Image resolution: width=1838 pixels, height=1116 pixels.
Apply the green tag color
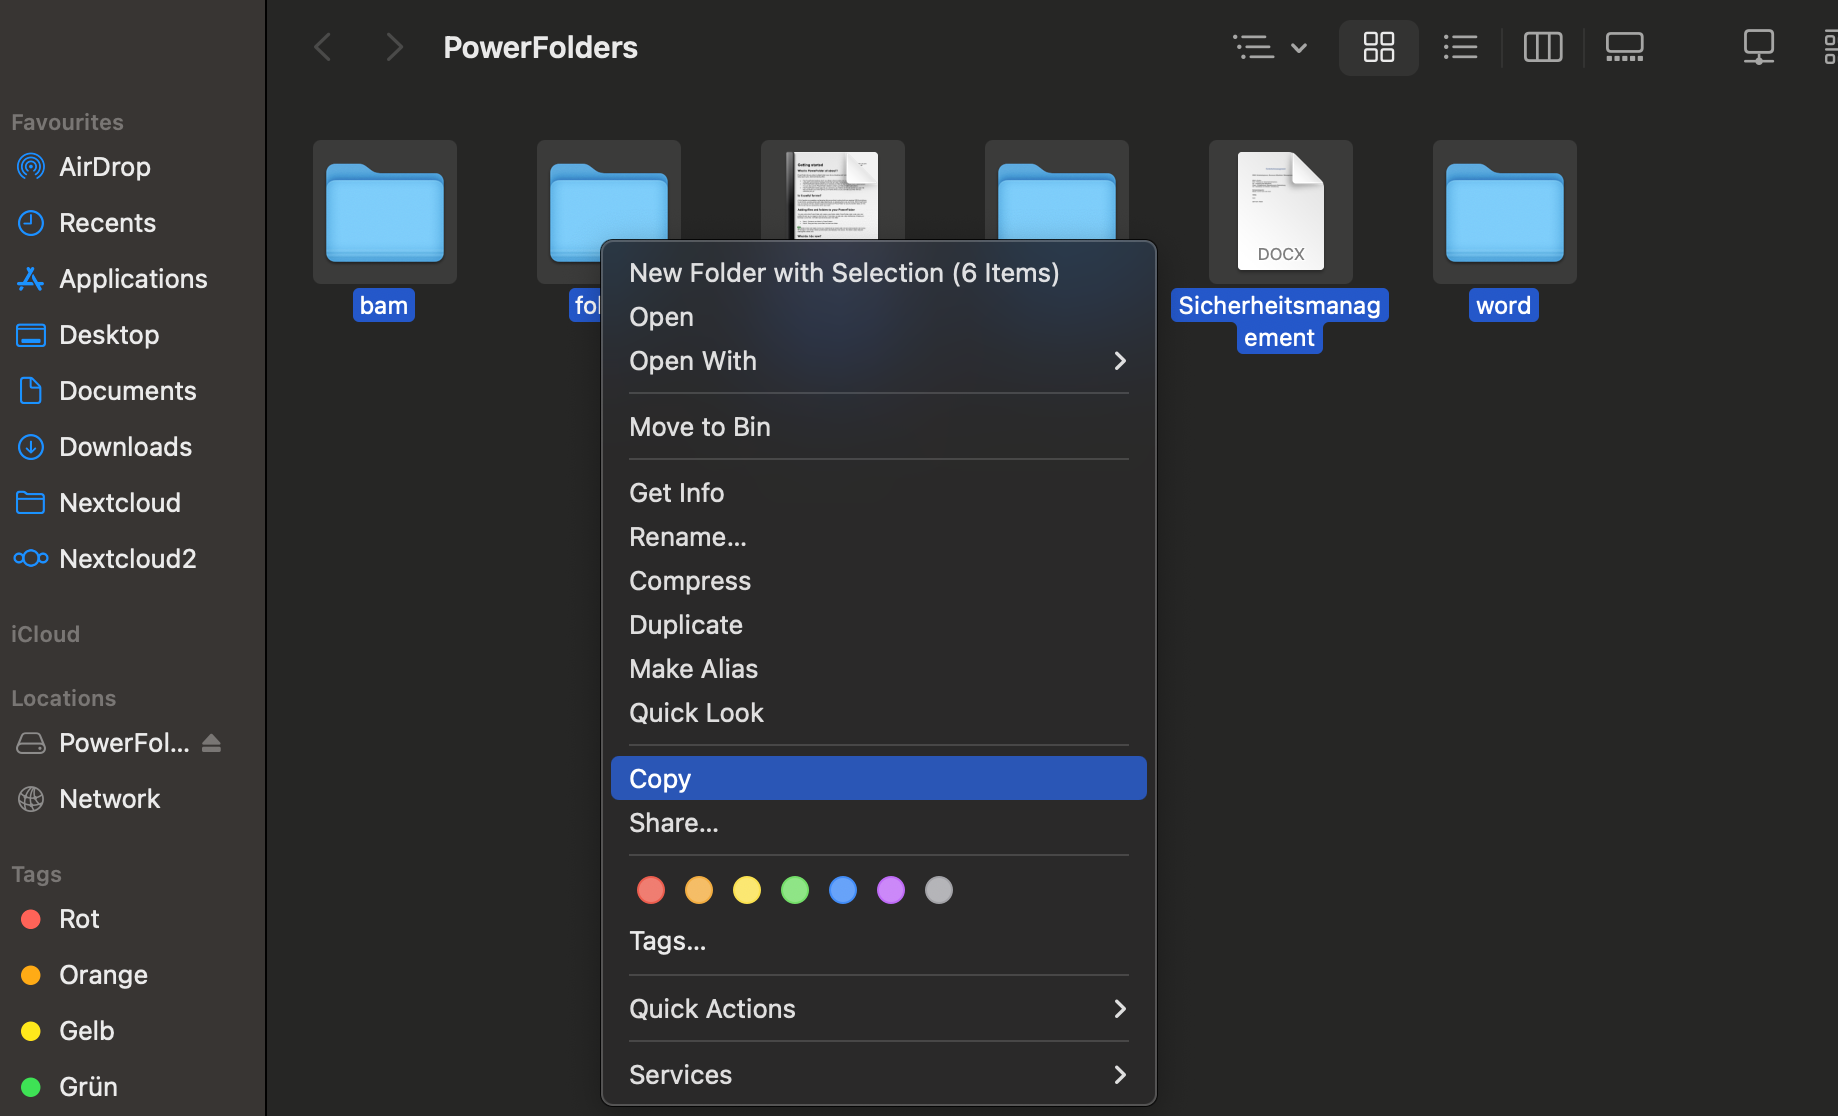point(795,890)
